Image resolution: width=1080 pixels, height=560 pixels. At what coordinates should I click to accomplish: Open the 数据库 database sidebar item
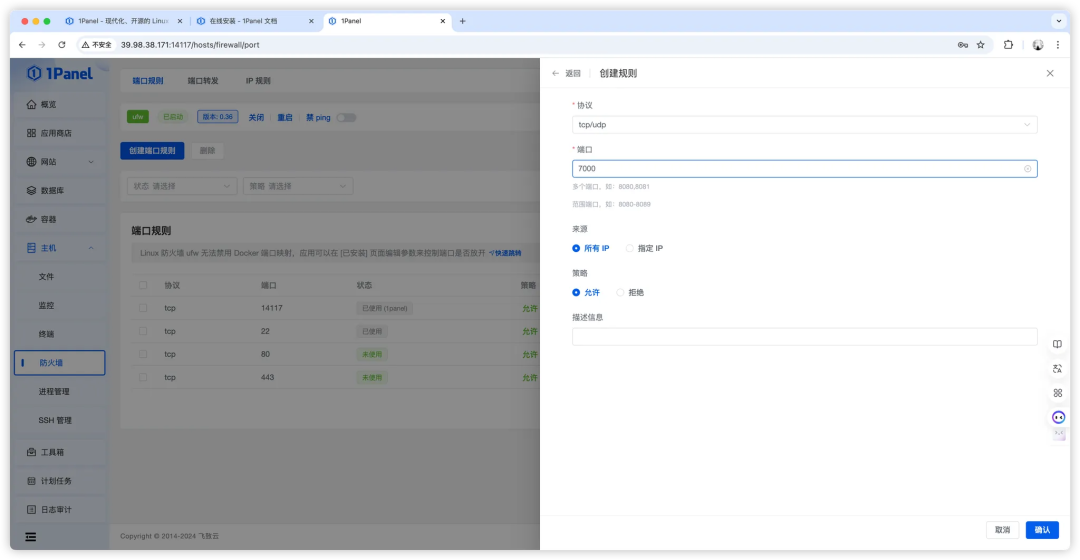(x=59, y=191)
